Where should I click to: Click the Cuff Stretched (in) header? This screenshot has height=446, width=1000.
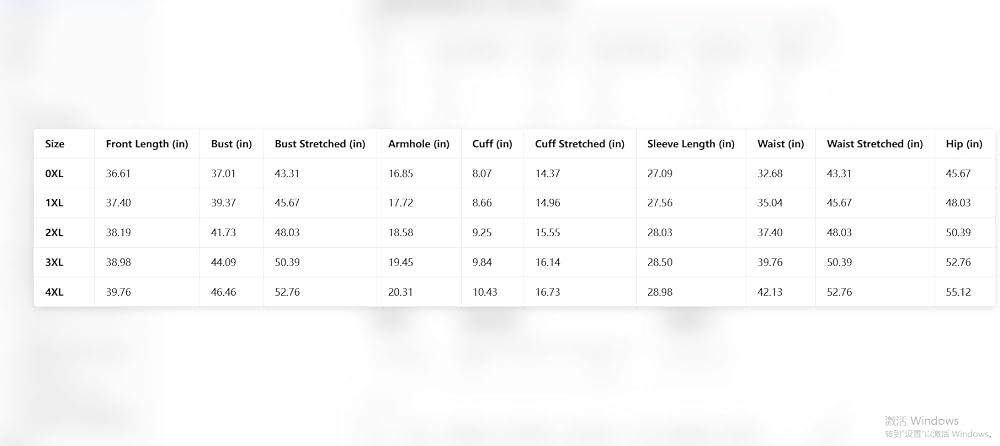580,144
